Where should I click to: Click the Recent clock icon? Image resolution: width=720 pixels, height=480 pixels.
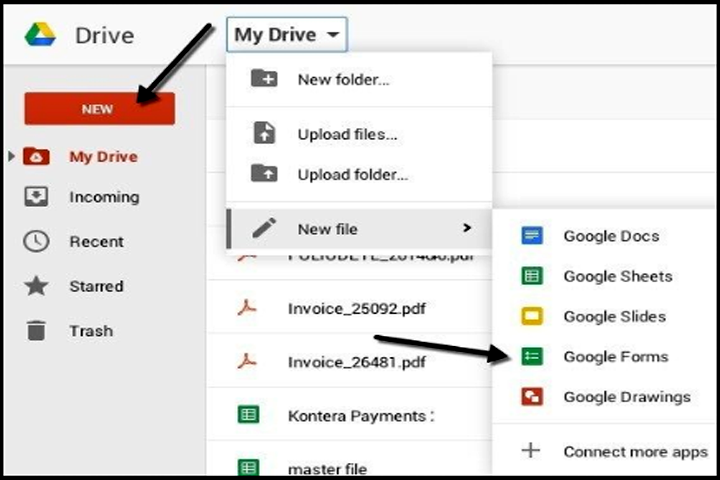click(36, 241)
